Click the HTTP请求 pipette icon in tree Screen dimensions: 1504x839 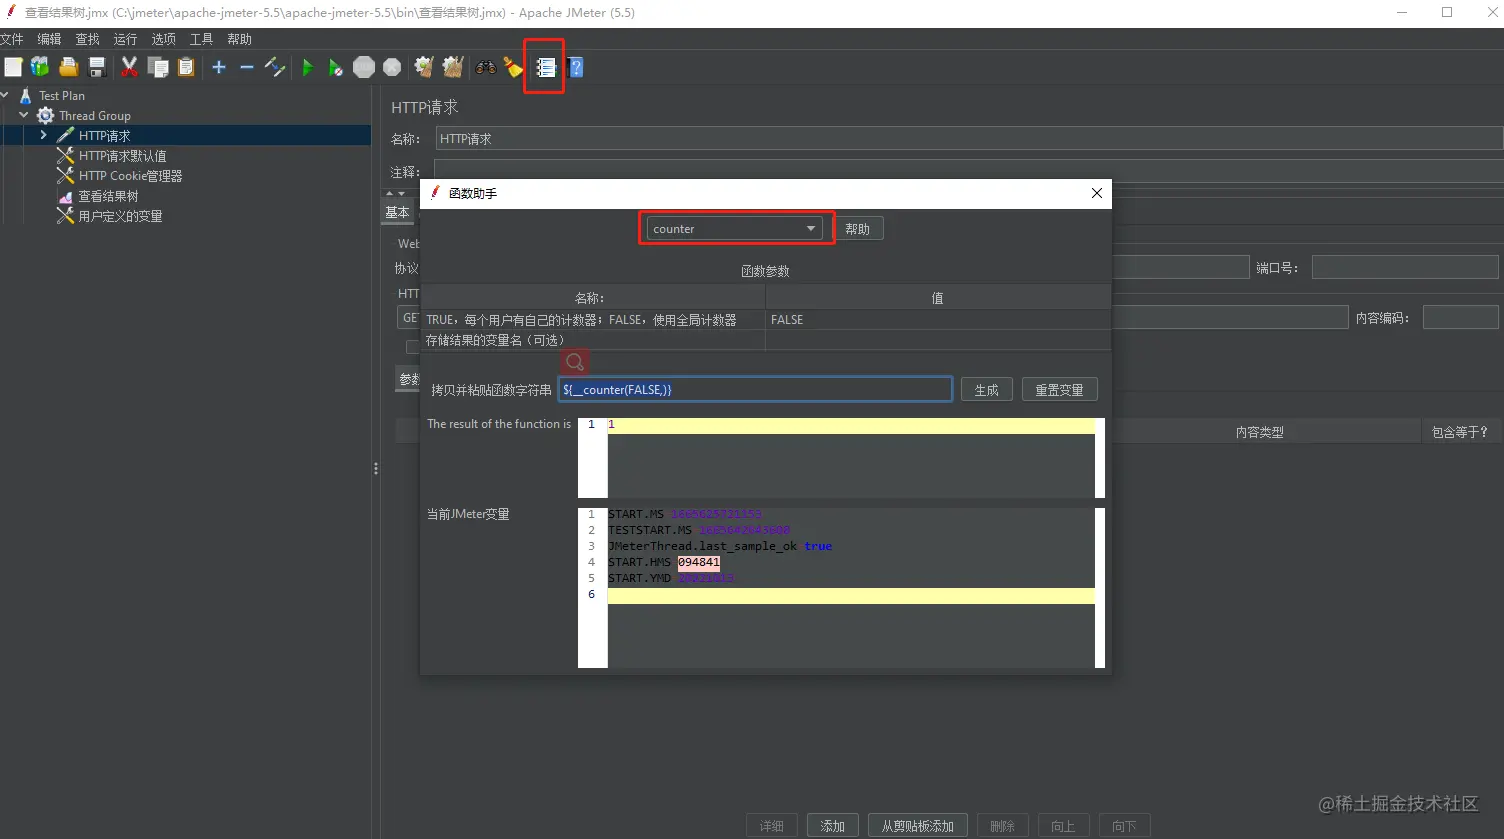66,136
